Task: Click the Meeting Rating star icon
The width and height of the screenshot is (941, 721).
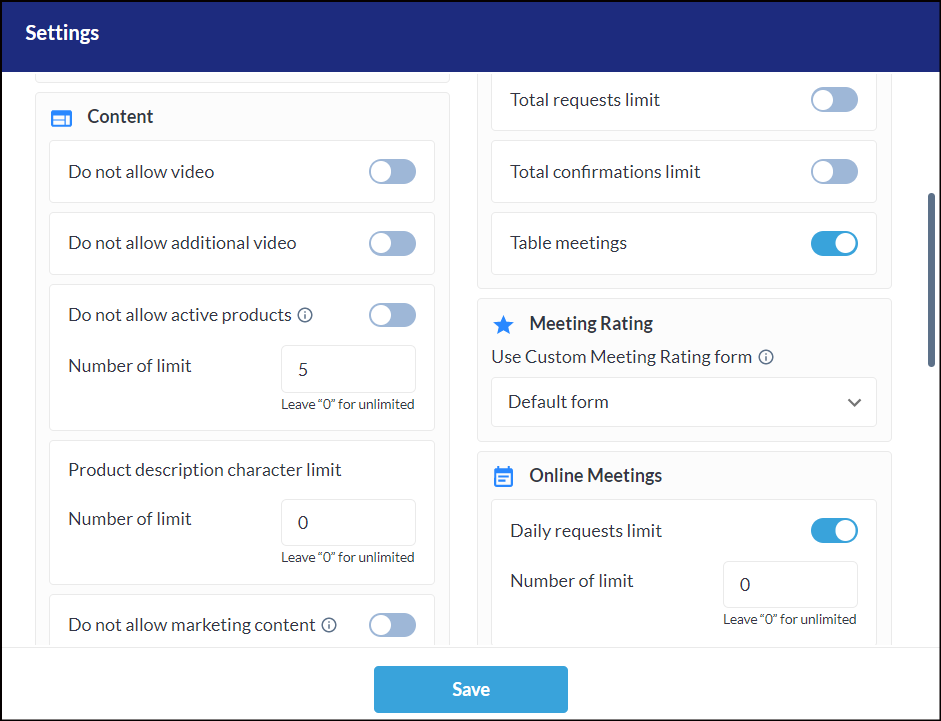Action: point(504,325)
